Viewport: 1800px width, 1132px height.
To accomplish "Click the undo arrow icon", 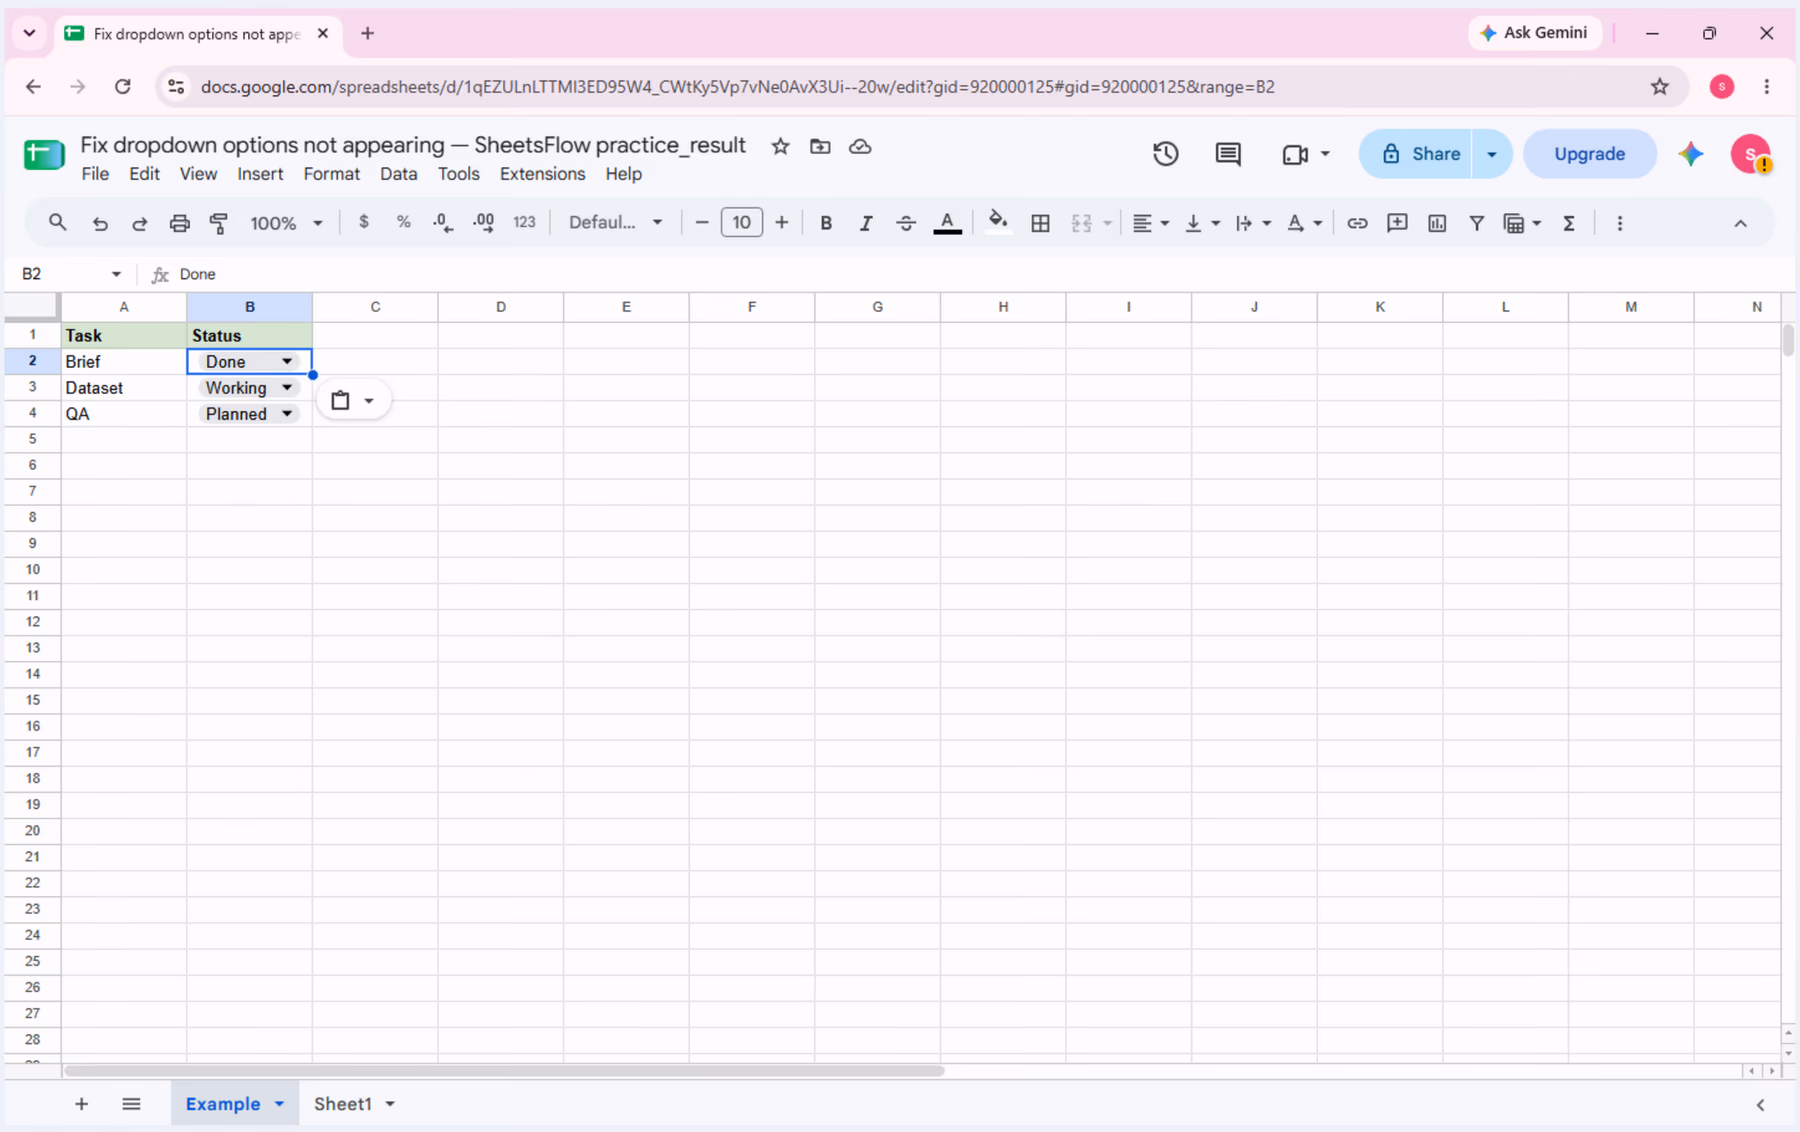I will pos(100,223).
